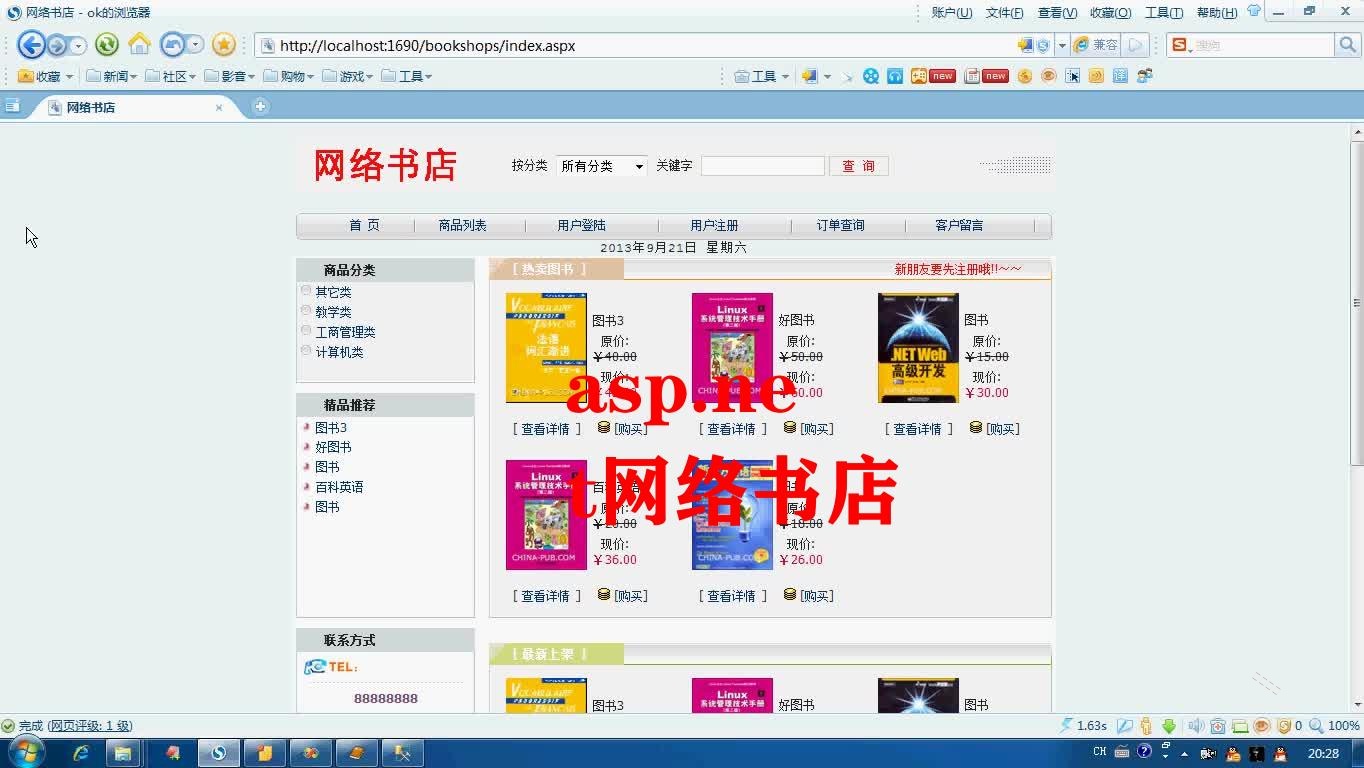Refresh the page using the reload icon
This screenshot has height=768, width=1364.
point(106,45)
